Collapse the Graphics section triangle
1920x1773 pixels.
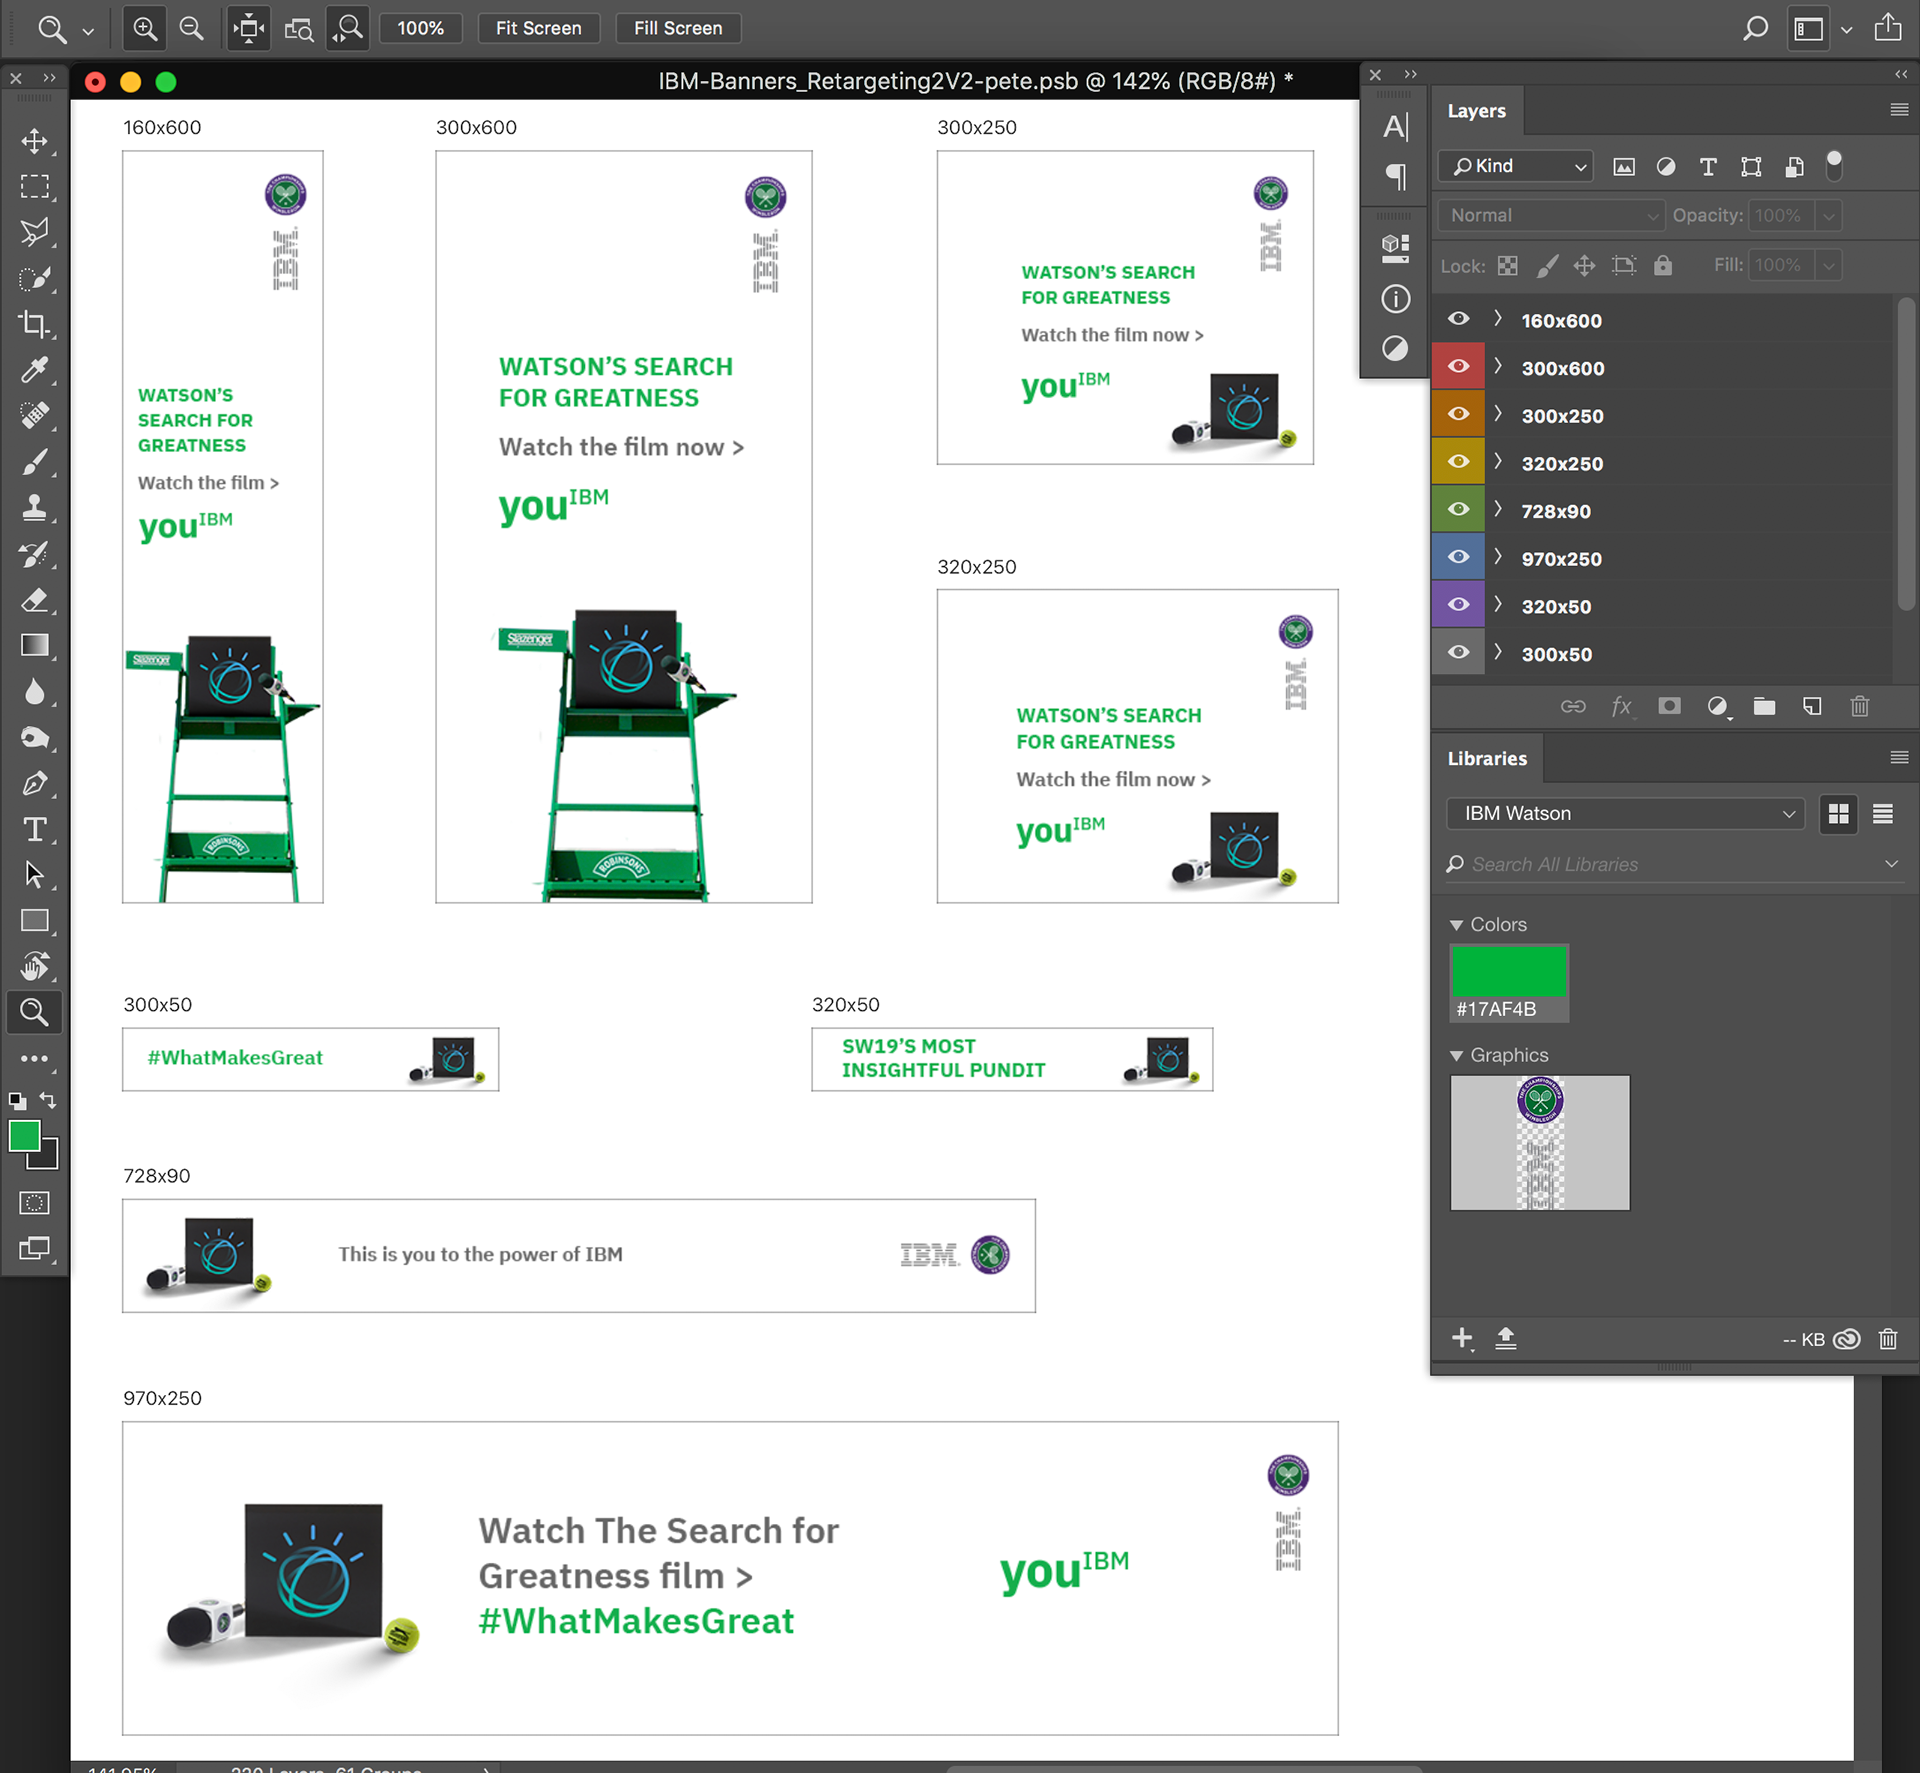(1457, 1056)
